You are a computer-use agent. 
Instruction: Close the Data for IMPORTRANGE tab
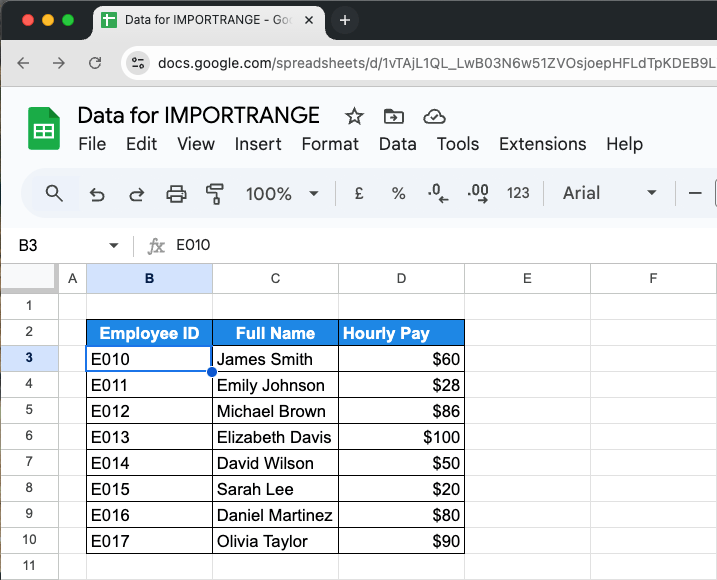point(309,20)
